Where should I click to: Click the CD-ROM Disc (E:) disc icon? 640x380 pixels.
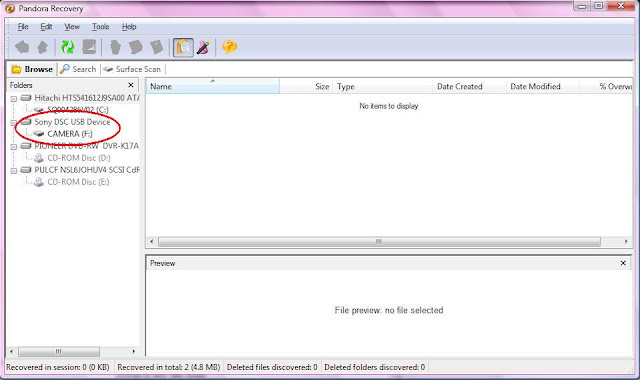(39, 182)
